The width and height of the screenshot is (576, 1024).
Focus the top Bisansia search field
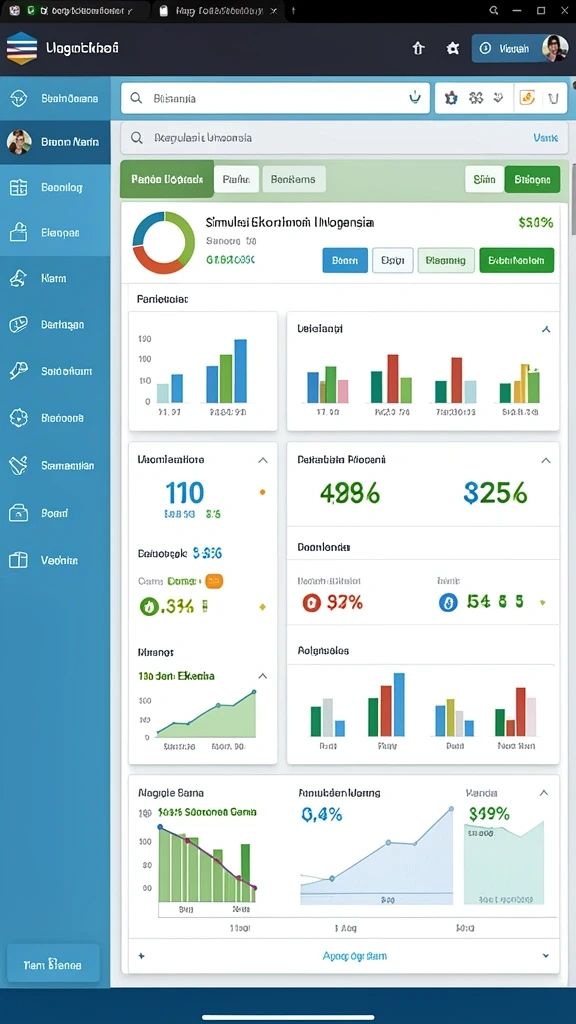275,98
